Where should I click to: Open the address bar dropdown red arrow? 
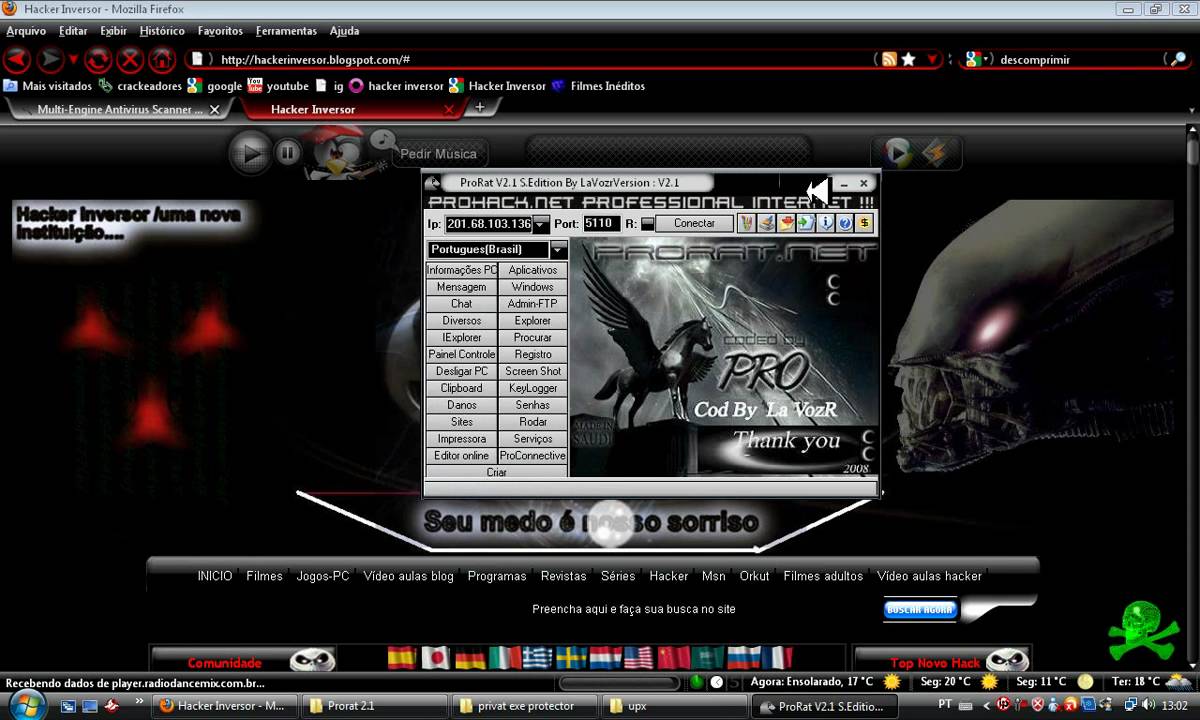(933, 59)
